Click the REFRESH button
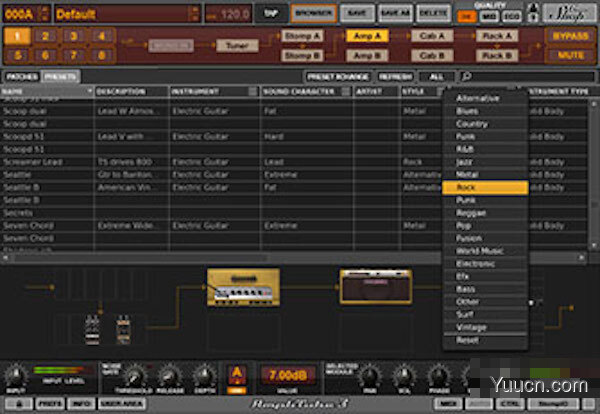The height and width of the screenshot is (414, 600). (396, 77)
